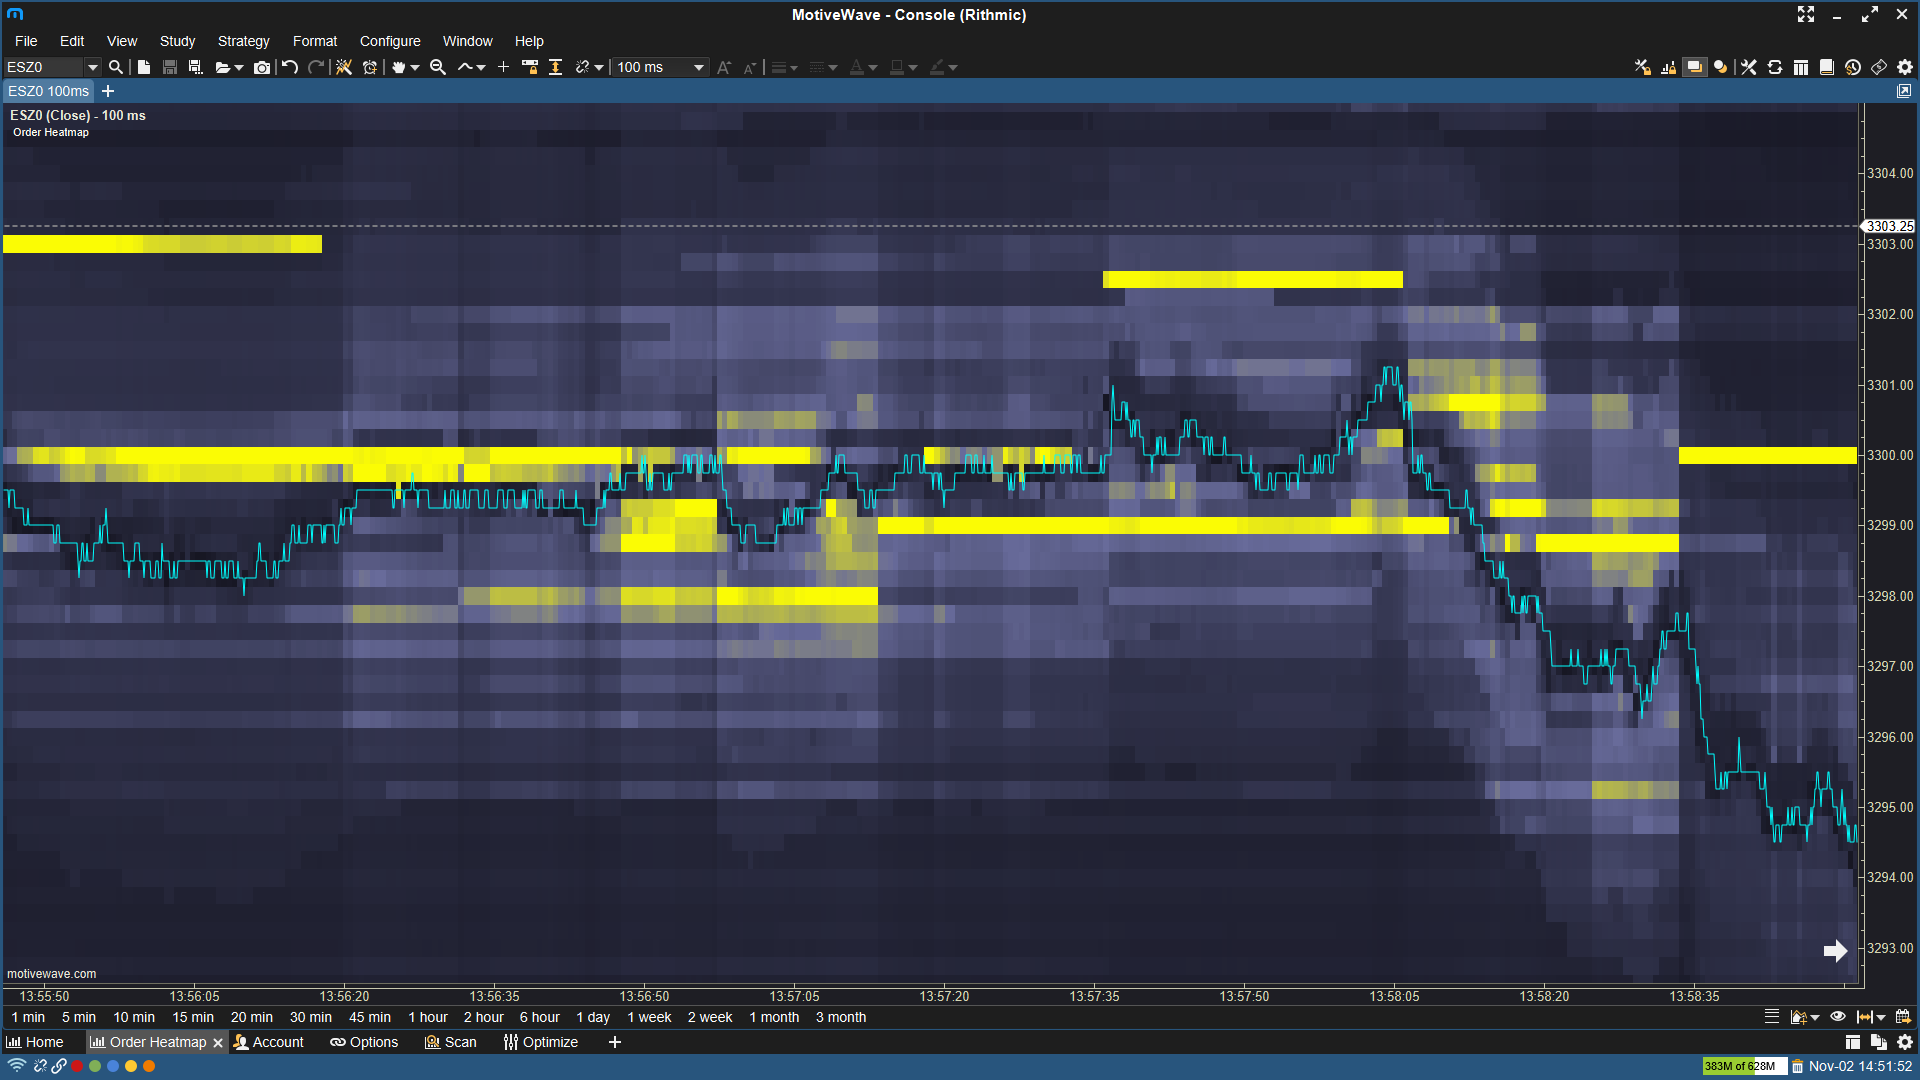Open the Strategy menu
Viewport: 1920px width, 1080px height.
[x=243, y=41]
